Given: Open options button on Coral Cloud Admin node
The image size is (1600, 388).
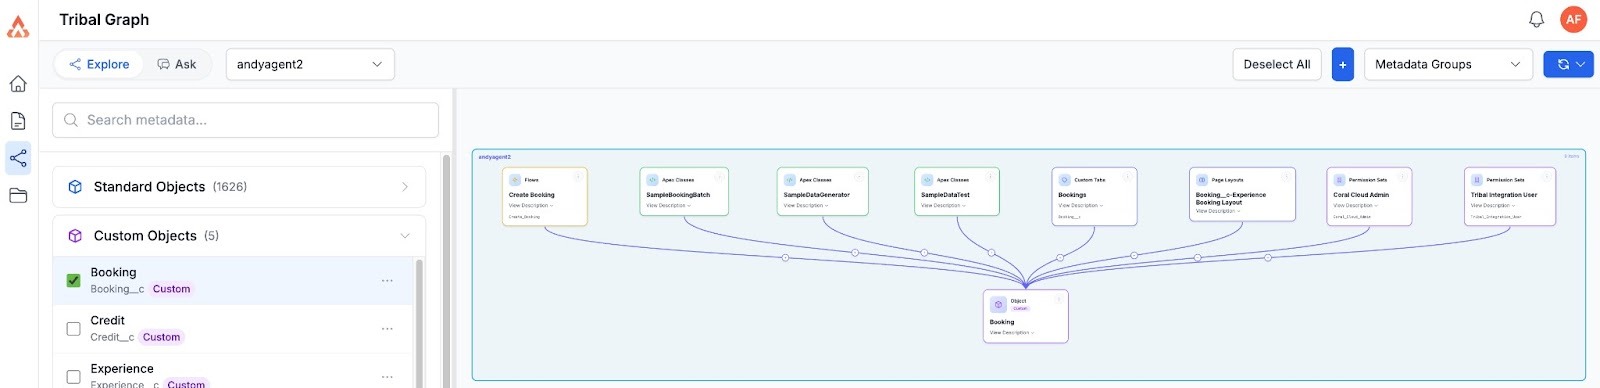Looking at the screenshot, I should (1402, 177).
